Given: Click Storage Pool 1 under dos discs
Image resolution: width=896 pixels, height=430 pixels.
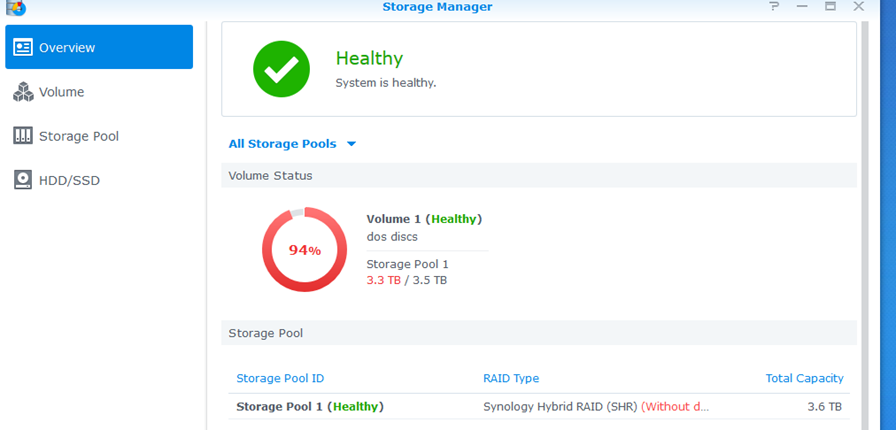Looking at the screenshot, I should point(408,264).
